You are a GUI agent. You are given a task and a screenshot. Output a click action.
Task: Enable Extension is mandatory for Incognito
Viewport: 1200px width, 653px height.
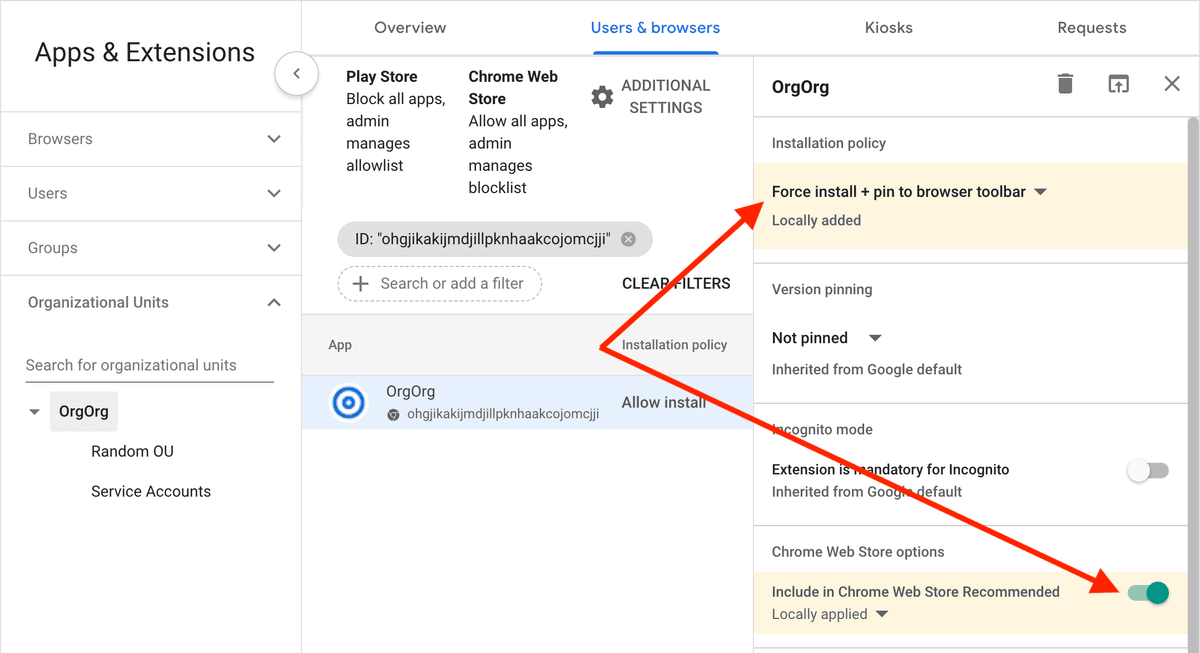pyautogui.click(x=1148, y=470)
